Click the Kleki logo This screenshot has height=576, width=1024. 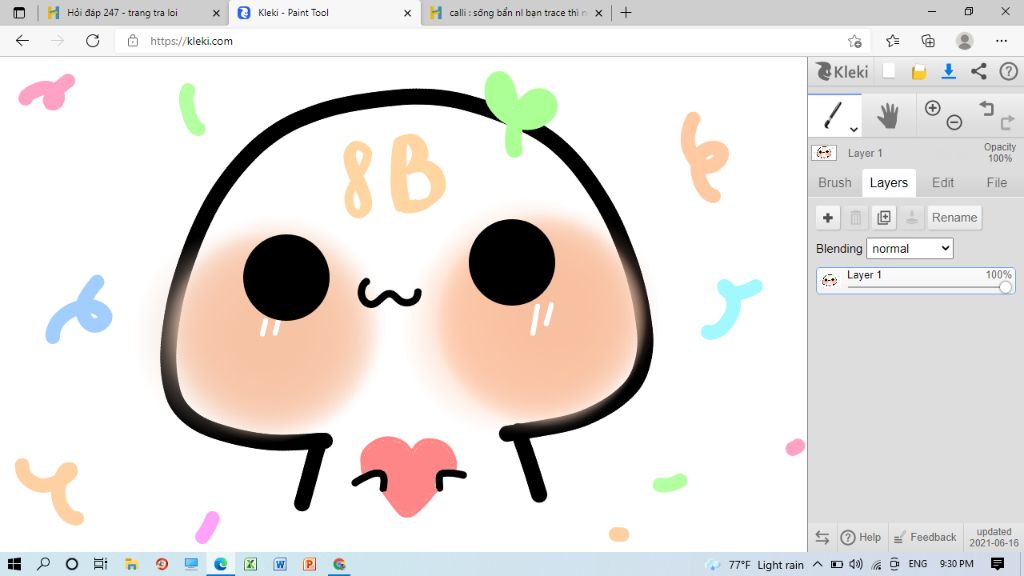click(x=842, y=71)
